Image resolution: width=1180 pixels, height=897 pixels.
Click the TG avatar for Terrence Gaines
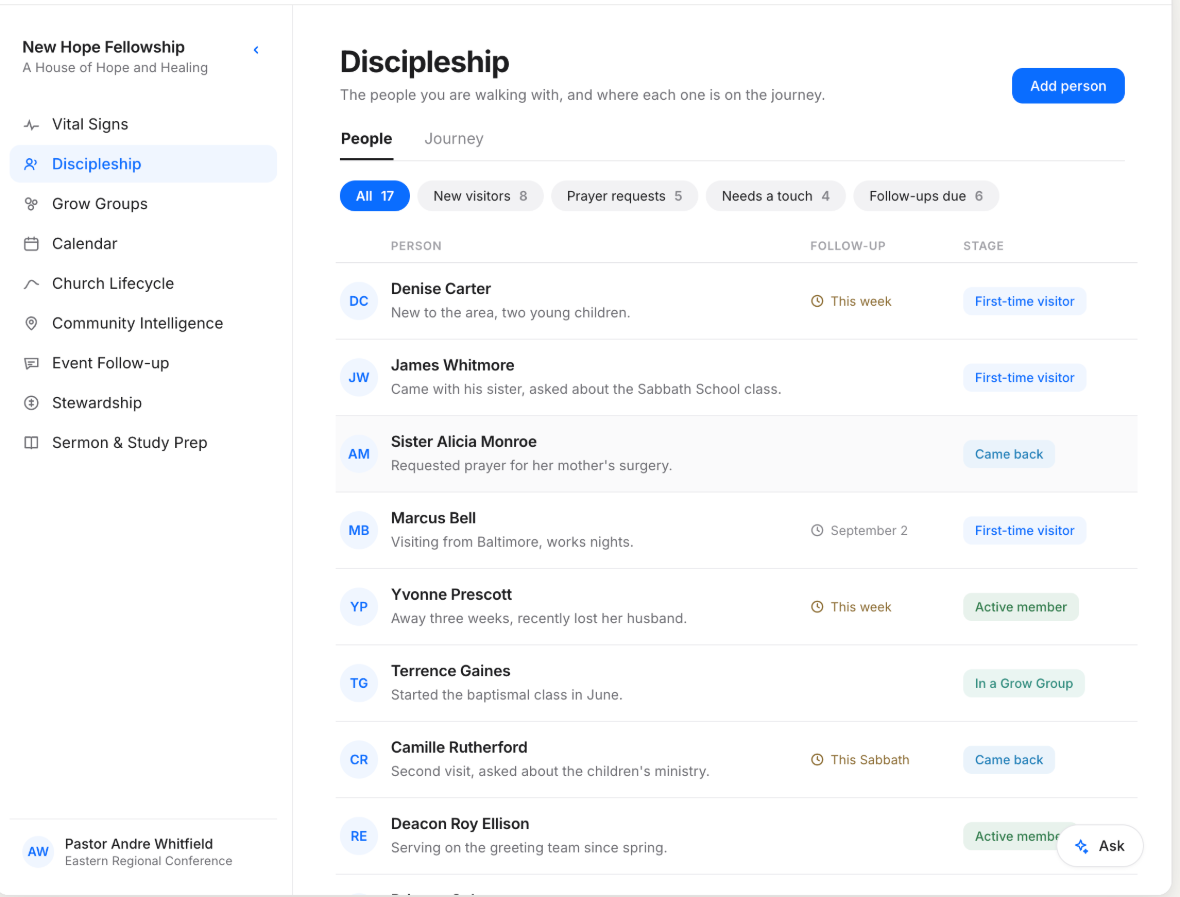[359, 683]
